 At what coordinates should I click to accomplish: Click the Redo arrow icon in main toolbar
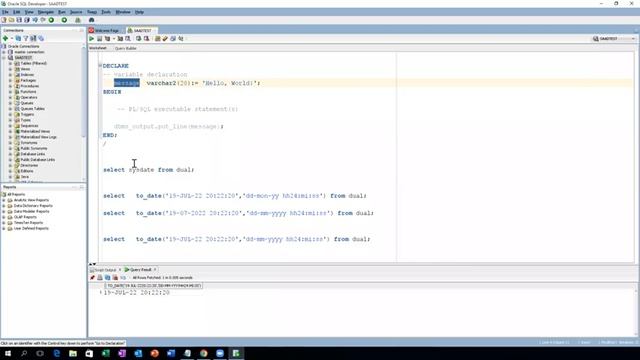[x=43, y=20]
